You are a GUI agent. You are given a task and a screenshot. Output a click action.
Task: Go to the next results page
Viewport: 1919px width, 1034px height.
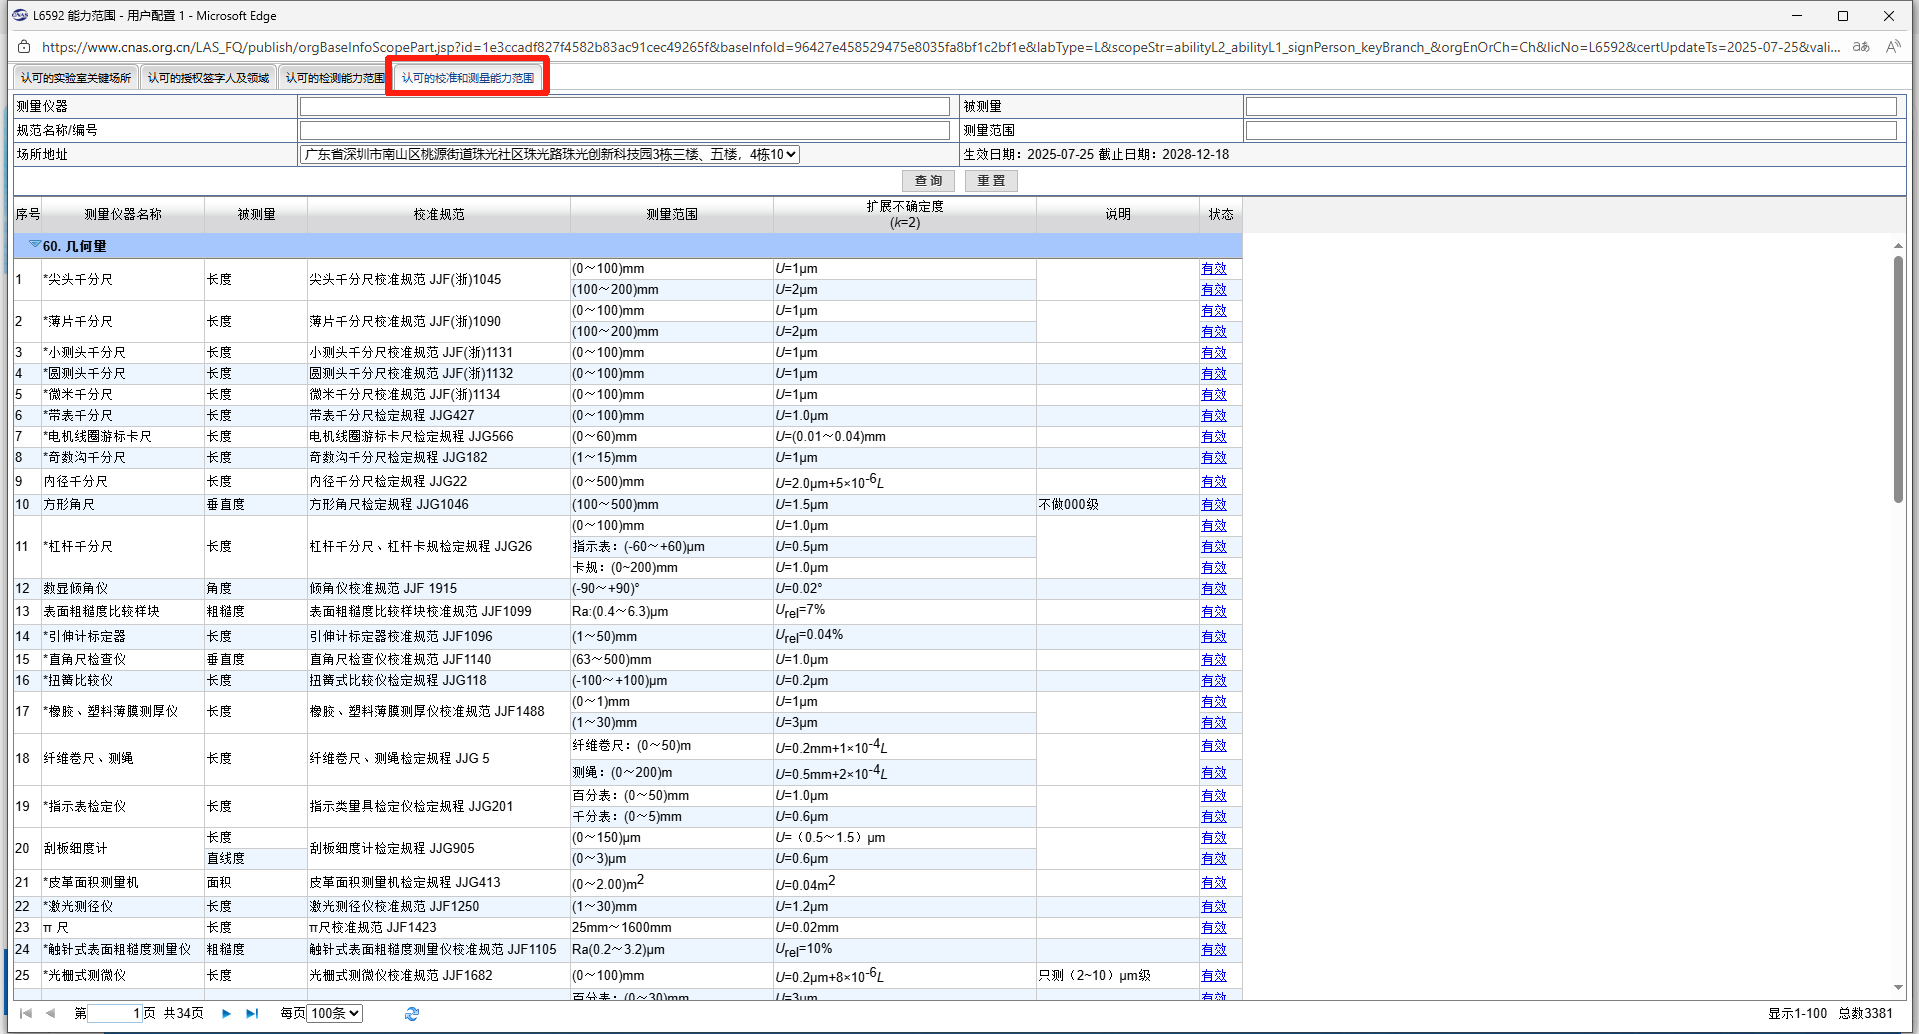tap(226, 1013)
